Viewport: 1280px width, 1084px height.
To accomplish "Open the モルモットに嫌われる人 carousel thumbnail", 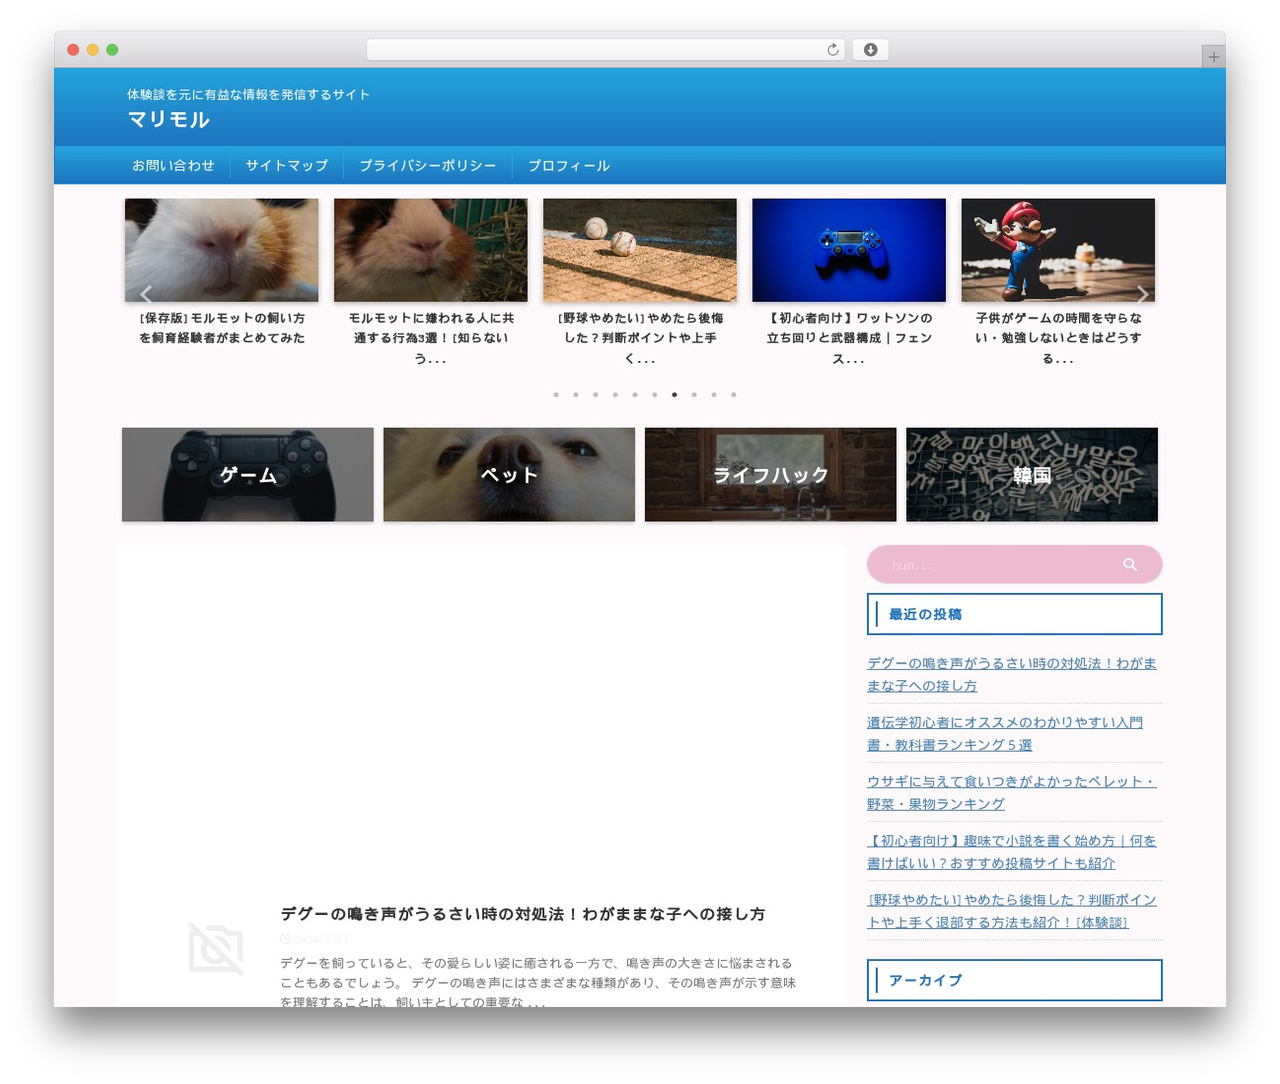I will (431, 250).
